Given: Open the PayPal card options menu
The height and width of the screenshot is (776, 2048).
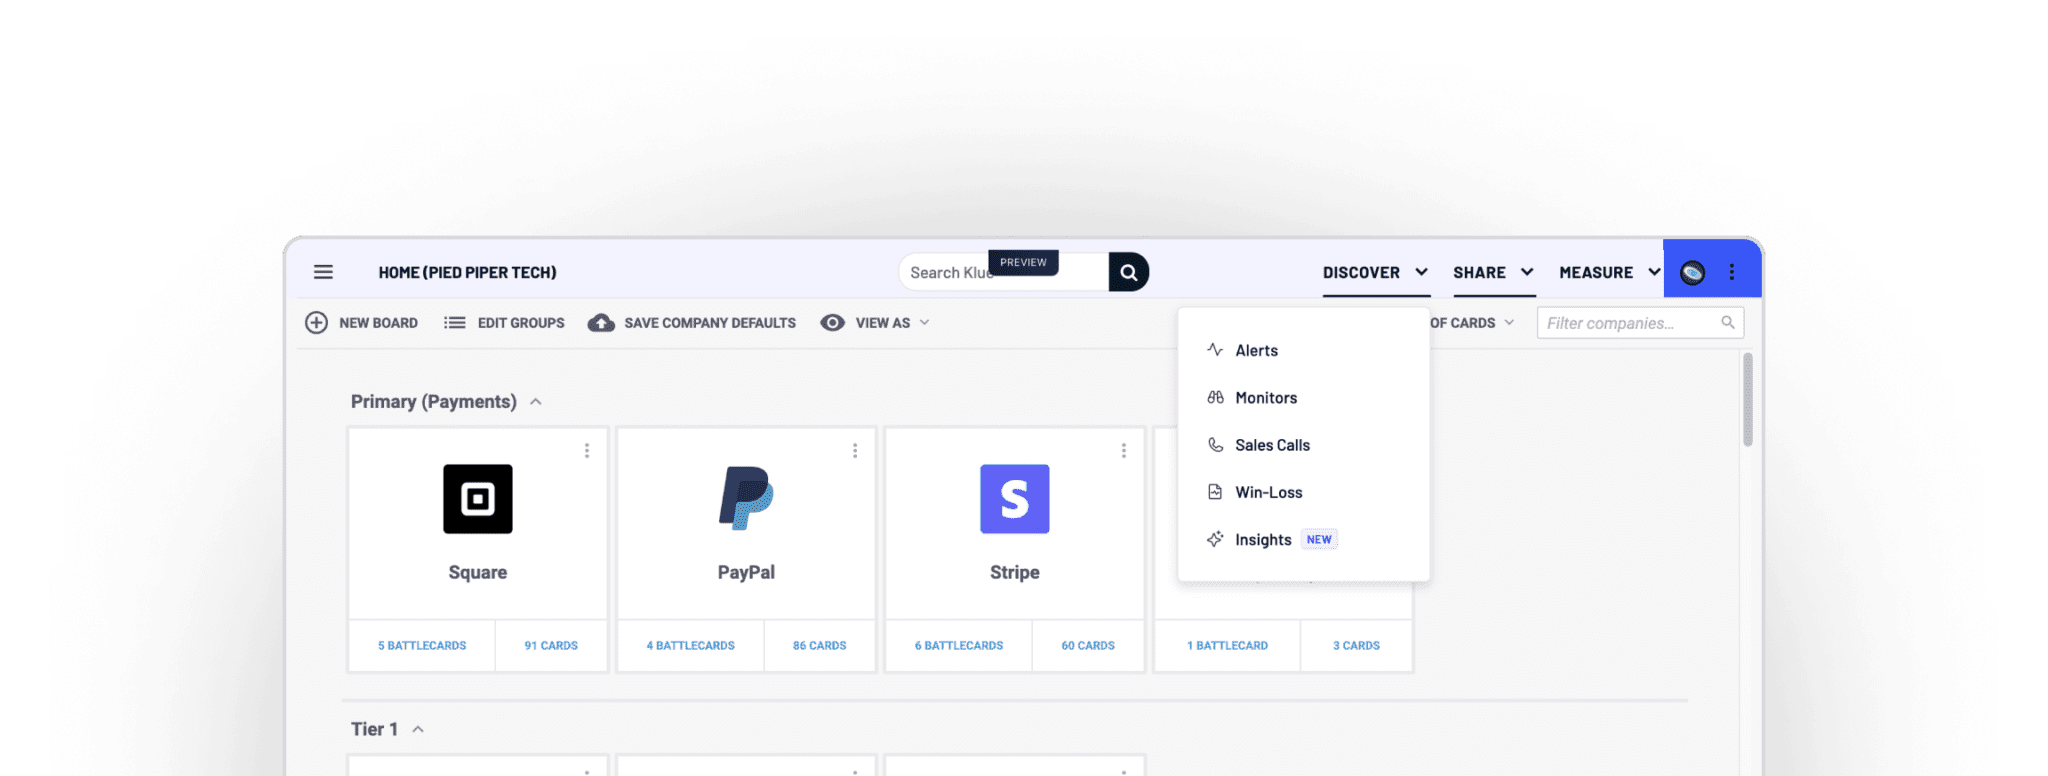Looking at the screenshot, I should pyautogui.click(x=855, y=451).
